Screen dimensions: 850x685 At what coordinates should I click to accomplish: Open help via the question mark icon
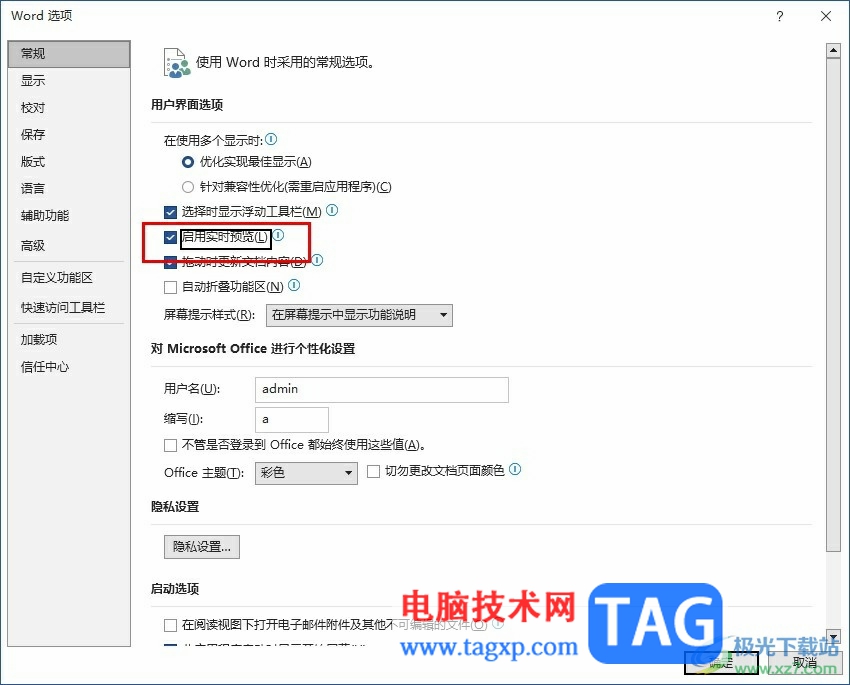point(780,16)
